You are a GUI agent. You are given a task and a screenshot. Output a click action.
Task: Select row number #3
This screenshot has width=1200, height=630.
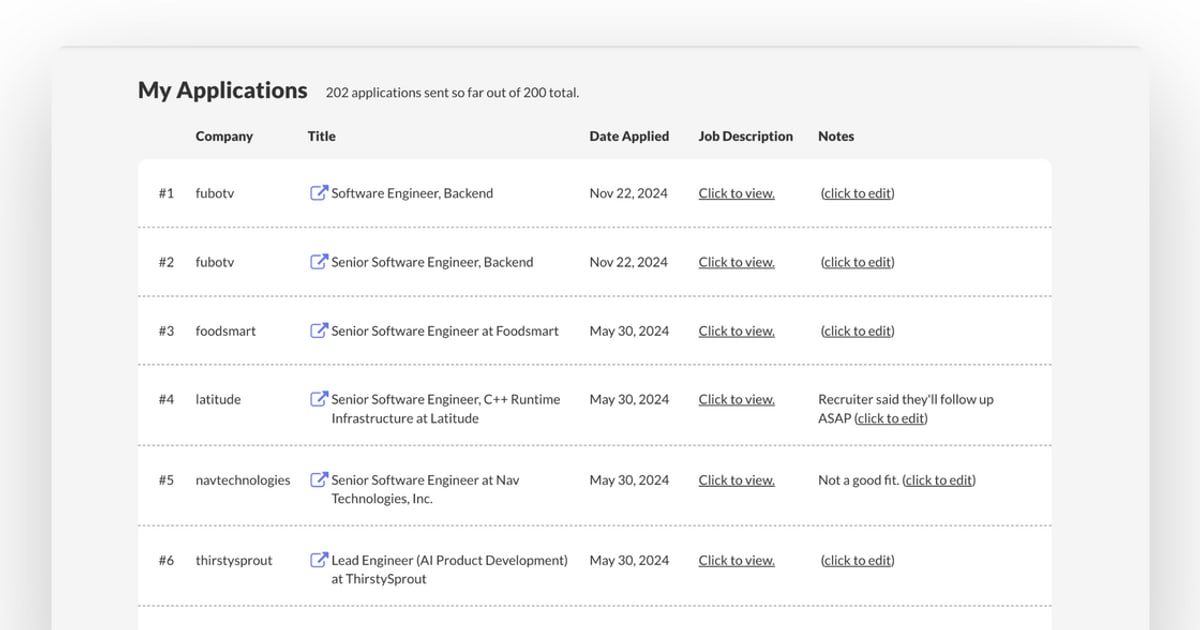(166, 331)
